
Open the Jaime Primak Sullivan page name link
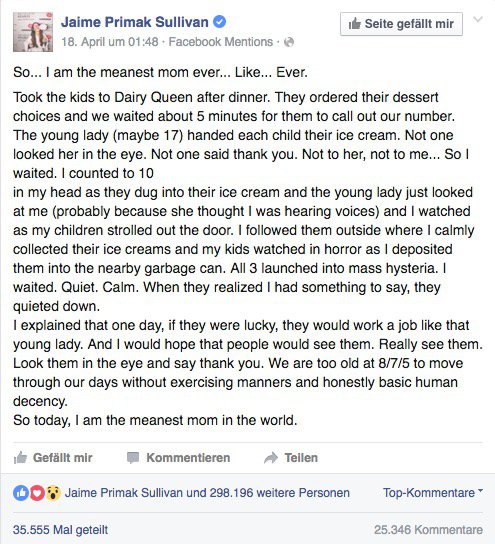point(135,22)
